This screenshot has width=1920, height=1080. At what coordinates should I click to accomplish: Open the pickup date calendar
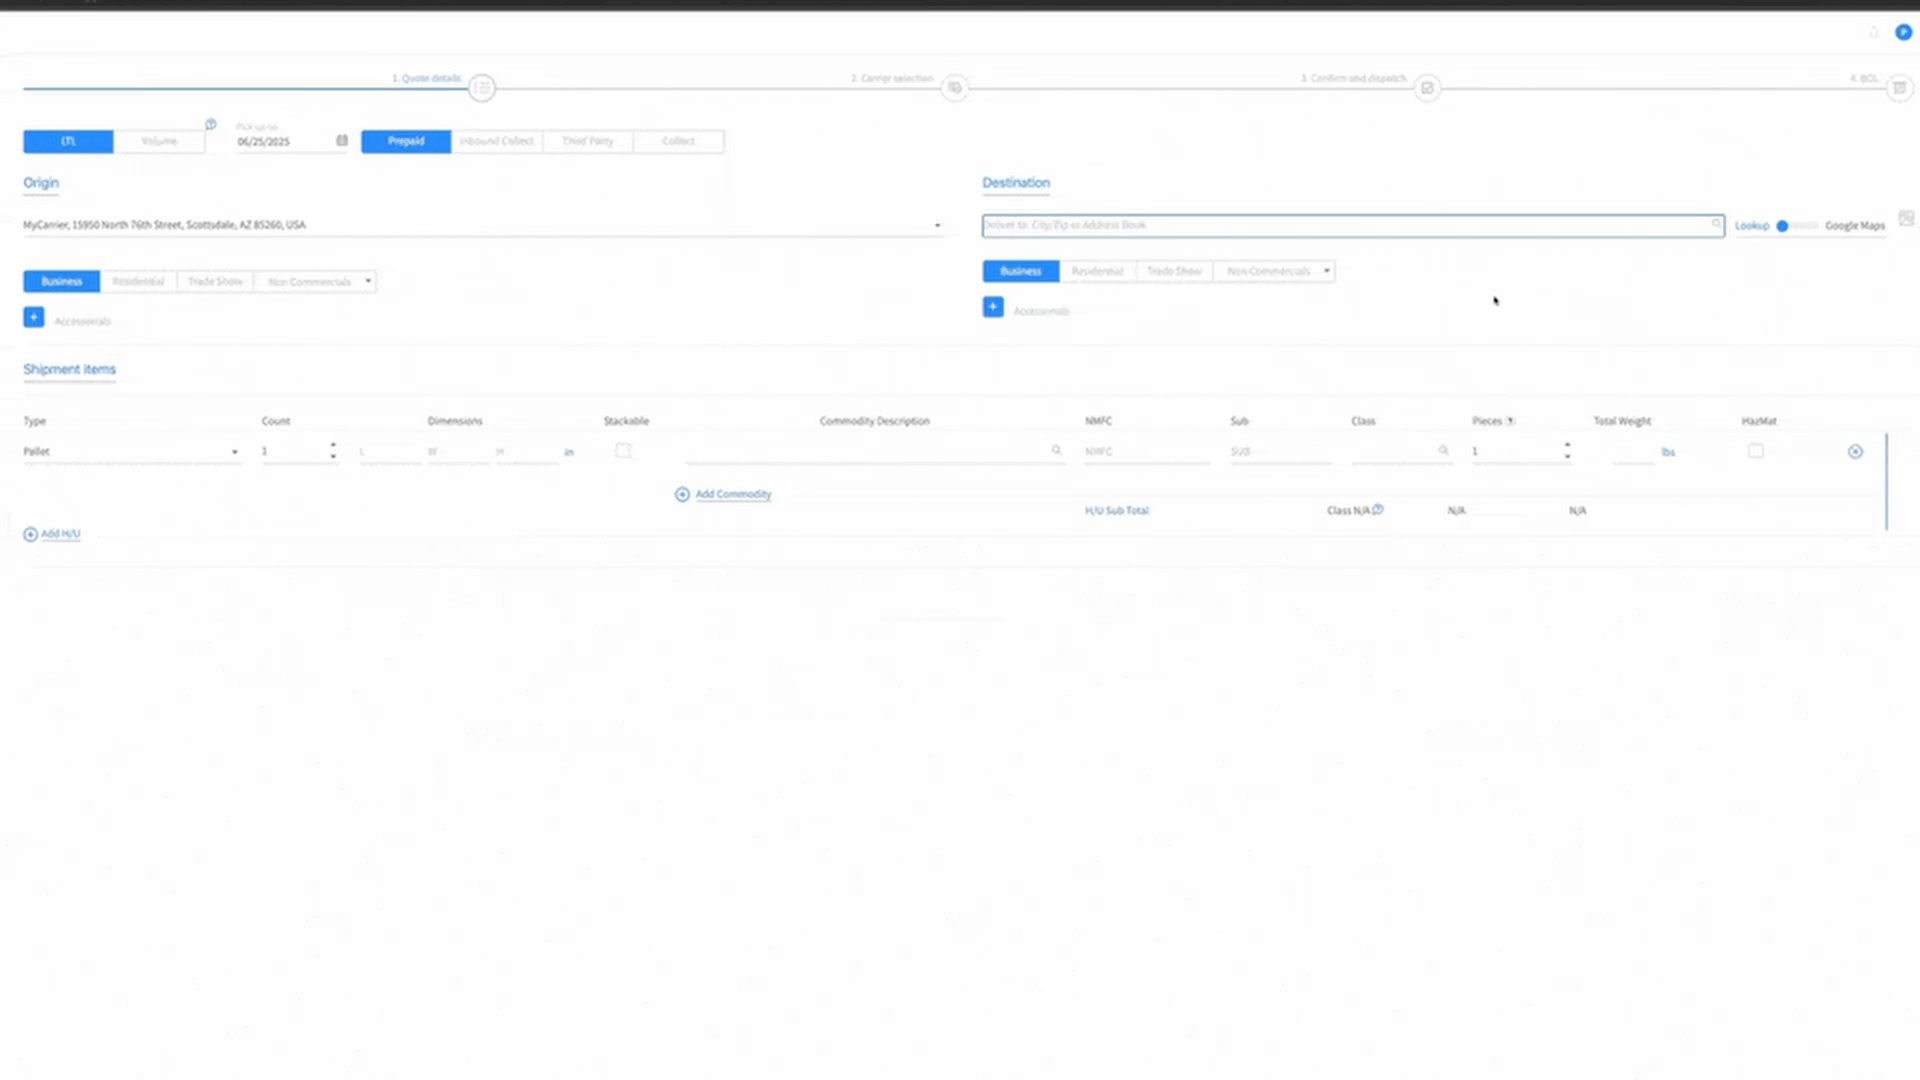pyautogui.click(x=340, y=141)
